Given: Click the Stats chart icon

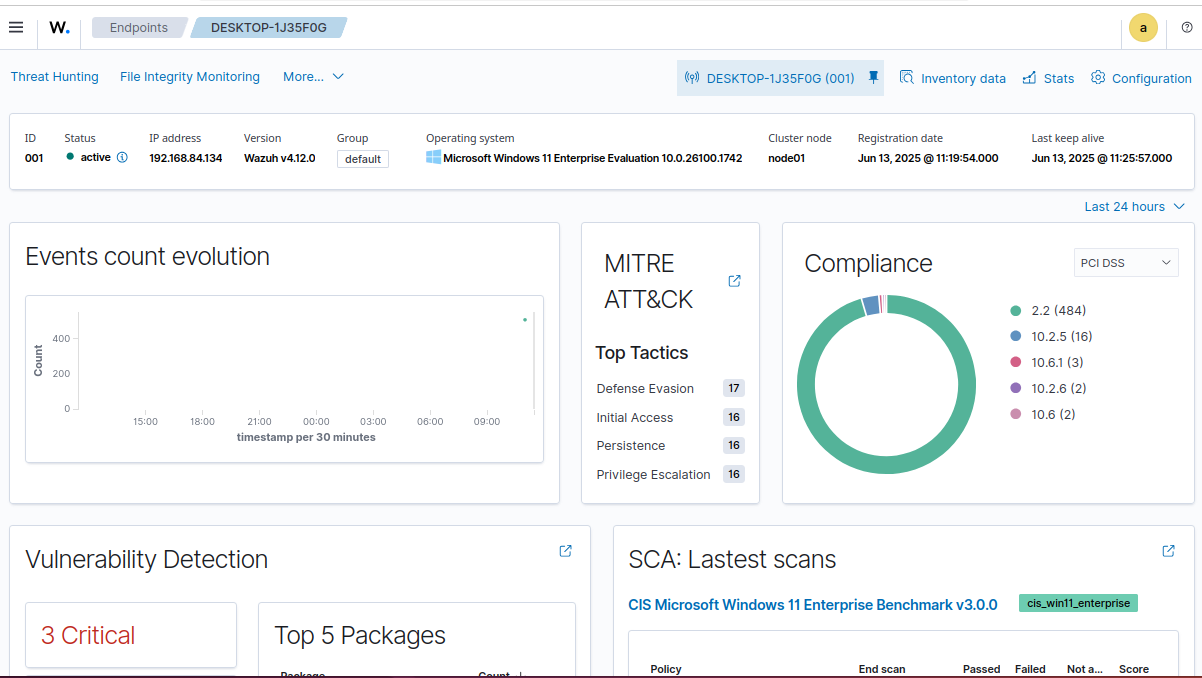Looking at the screenshot, I should 1029,78.
